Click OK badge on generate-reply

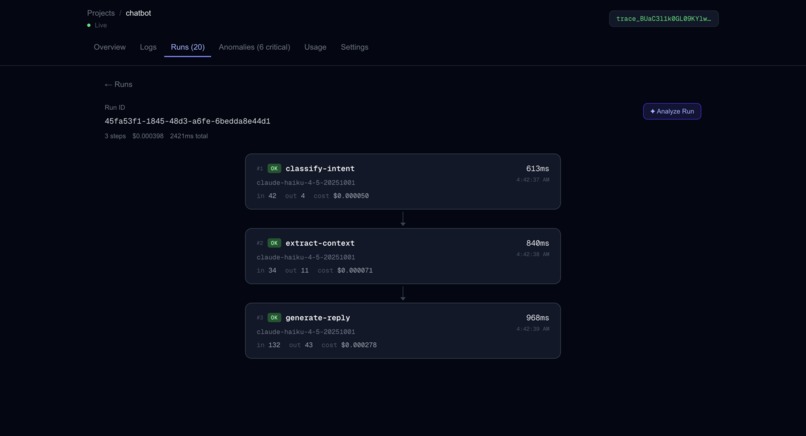(x=274, y=318)
